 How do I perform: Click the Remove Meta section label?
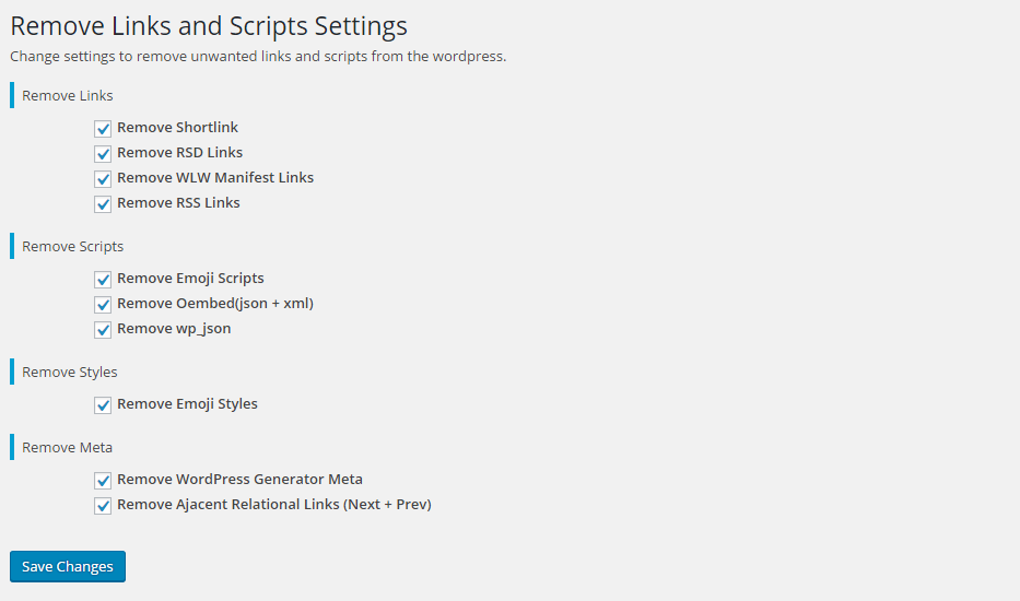click(x=64, y=448)
